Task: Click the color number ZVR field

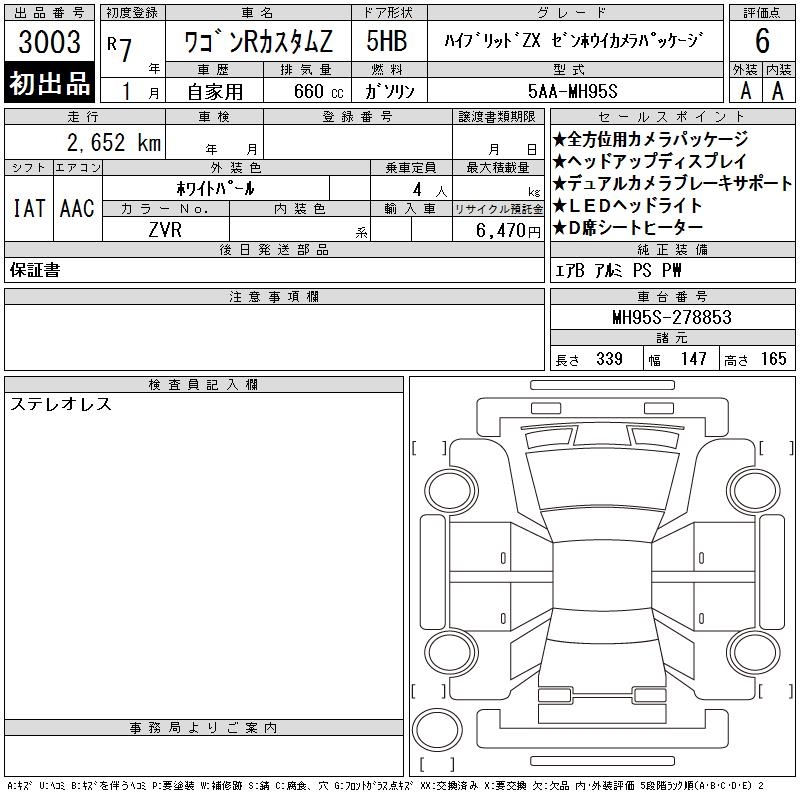Action: click(165, 229)
